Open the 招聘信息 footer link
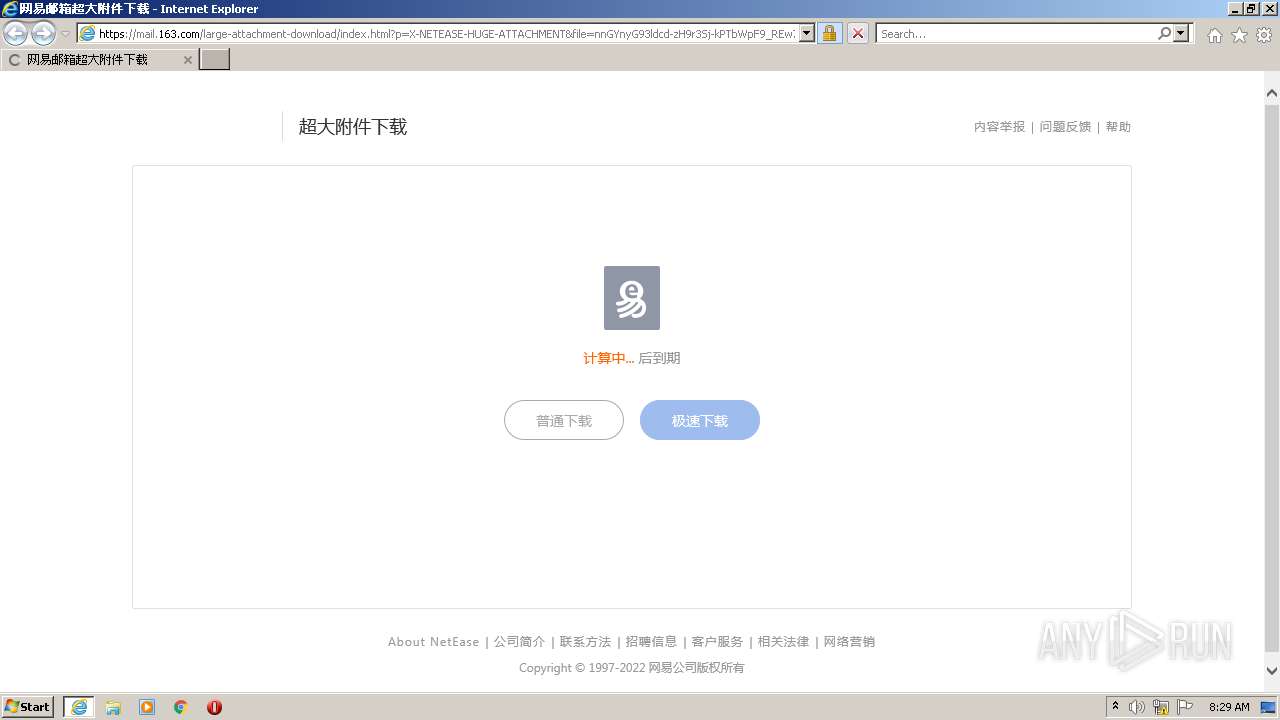1280x720 pixels. 651,642
